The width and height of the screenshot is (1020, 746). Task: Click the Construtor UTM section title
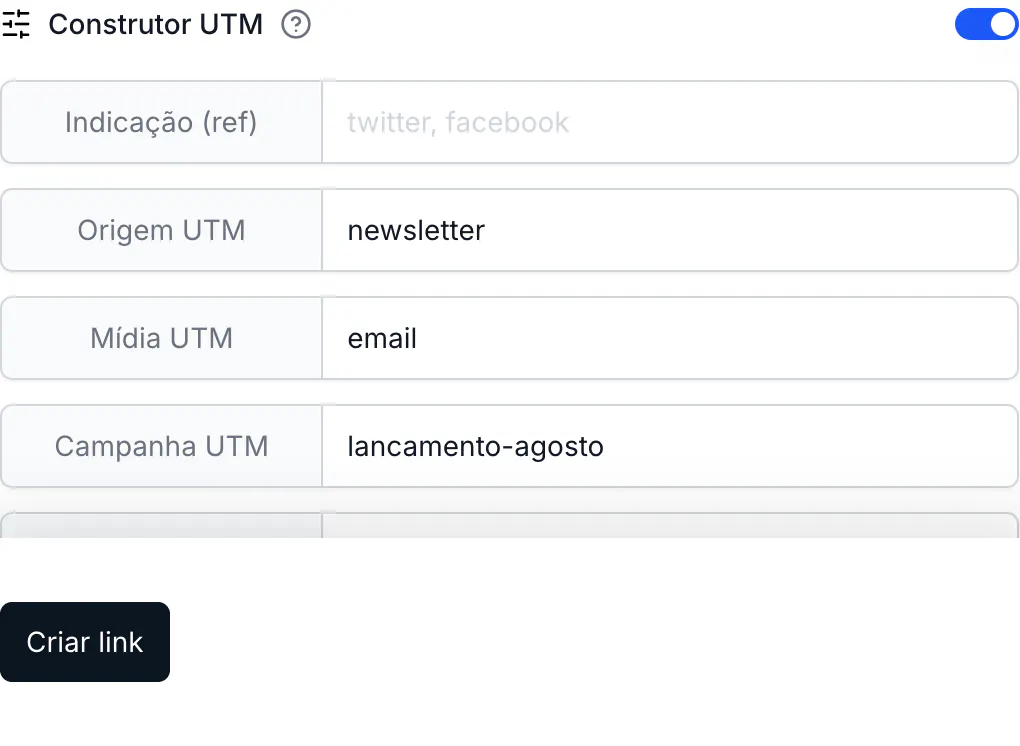[155, 25]
